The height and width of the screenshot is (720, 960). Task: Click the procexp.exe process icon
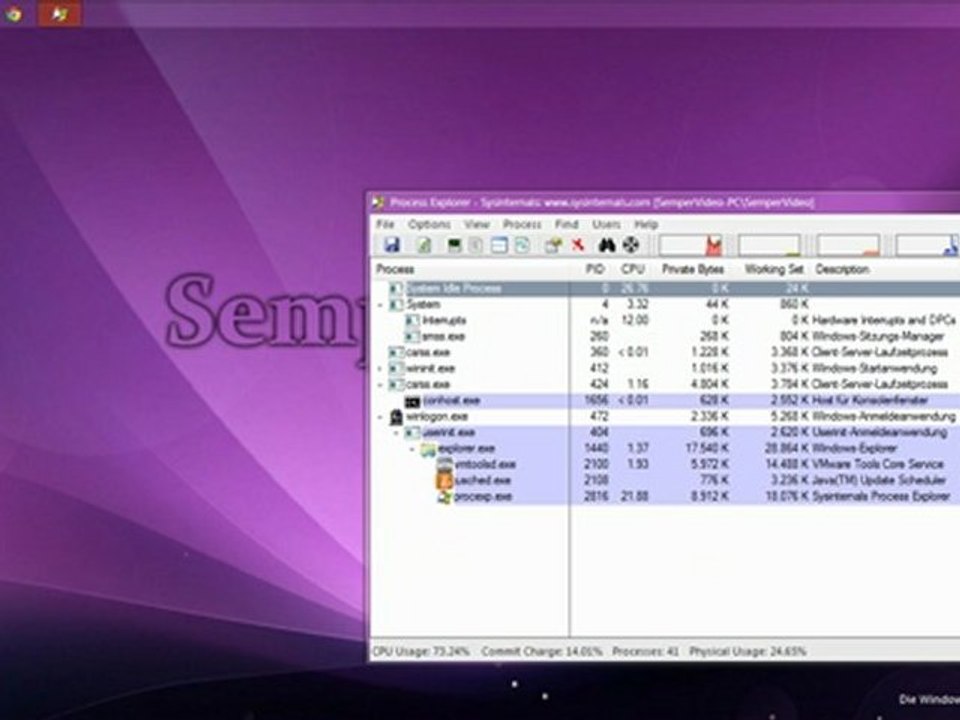click(x=444, y=497)
